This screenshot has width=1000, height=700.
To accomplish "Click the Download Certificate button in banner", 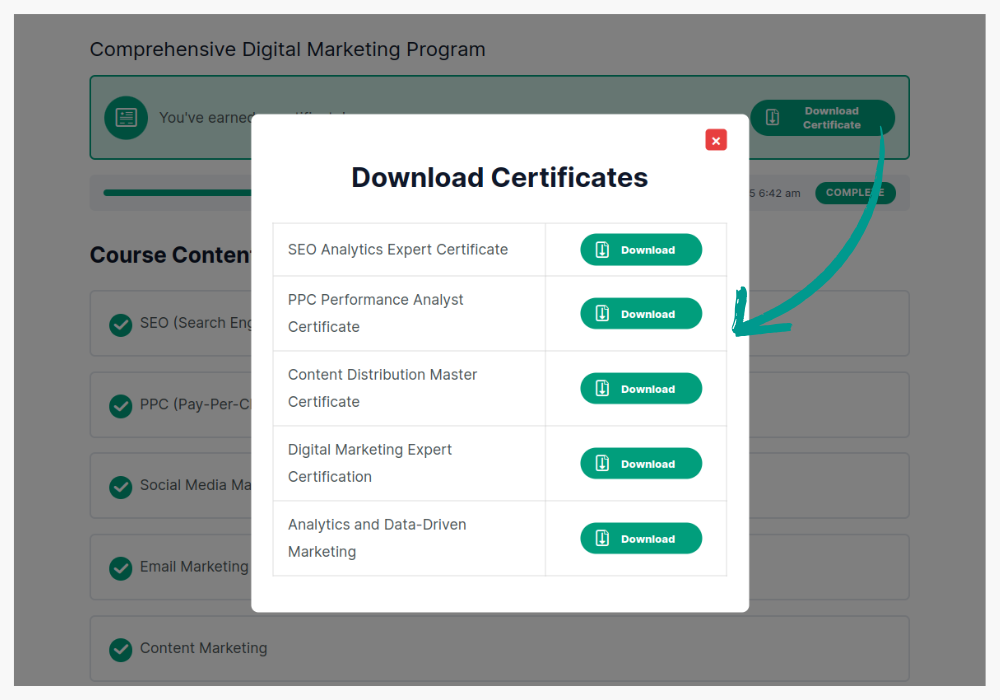I will [x=822, y=118].
